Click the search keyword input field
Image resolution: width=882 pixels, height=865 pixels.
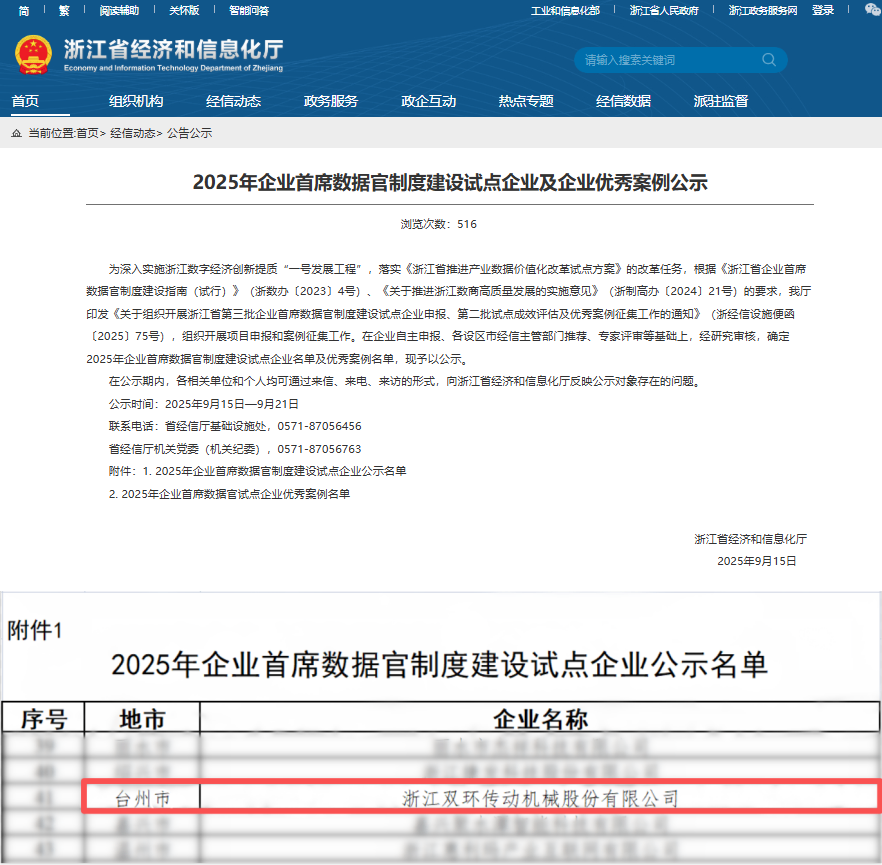click(x=660, y=60)
